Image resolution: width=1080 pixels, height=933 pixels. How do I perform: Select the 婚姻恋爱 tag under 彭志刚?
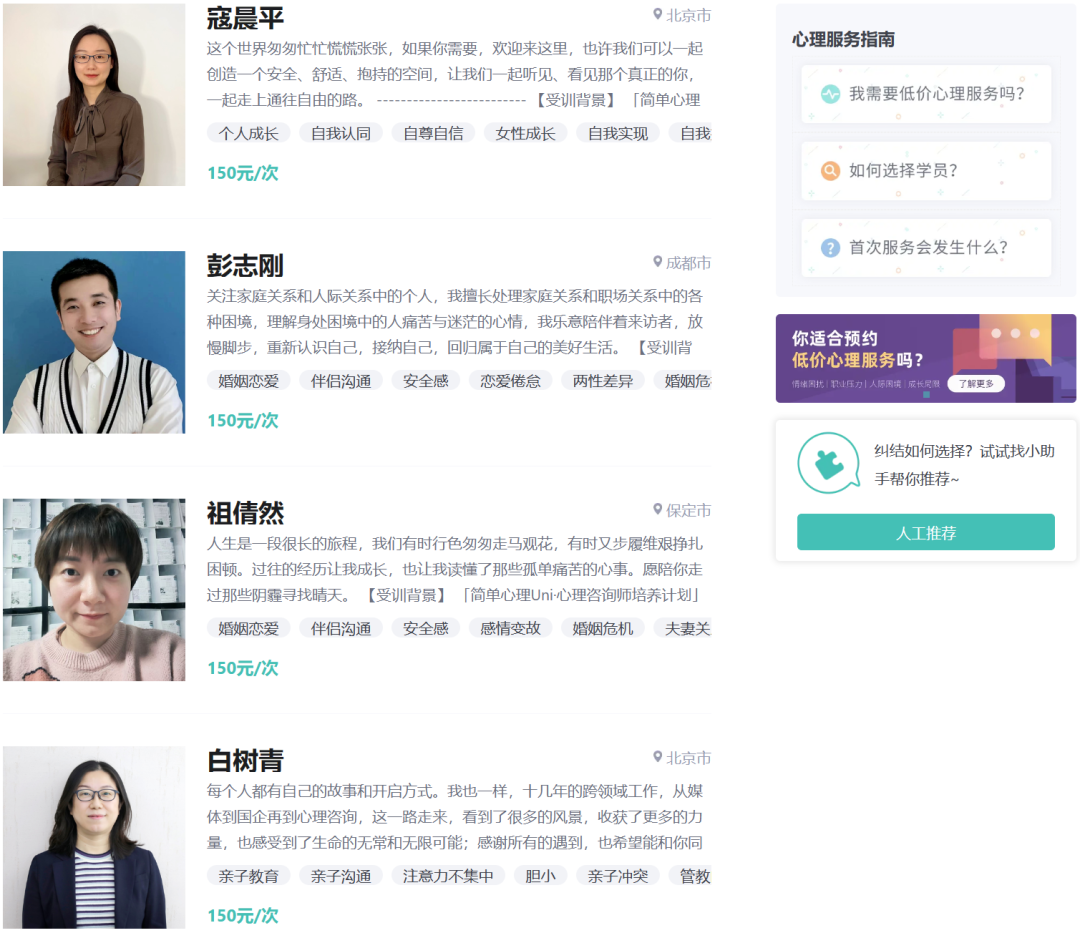tap(248, 380)
